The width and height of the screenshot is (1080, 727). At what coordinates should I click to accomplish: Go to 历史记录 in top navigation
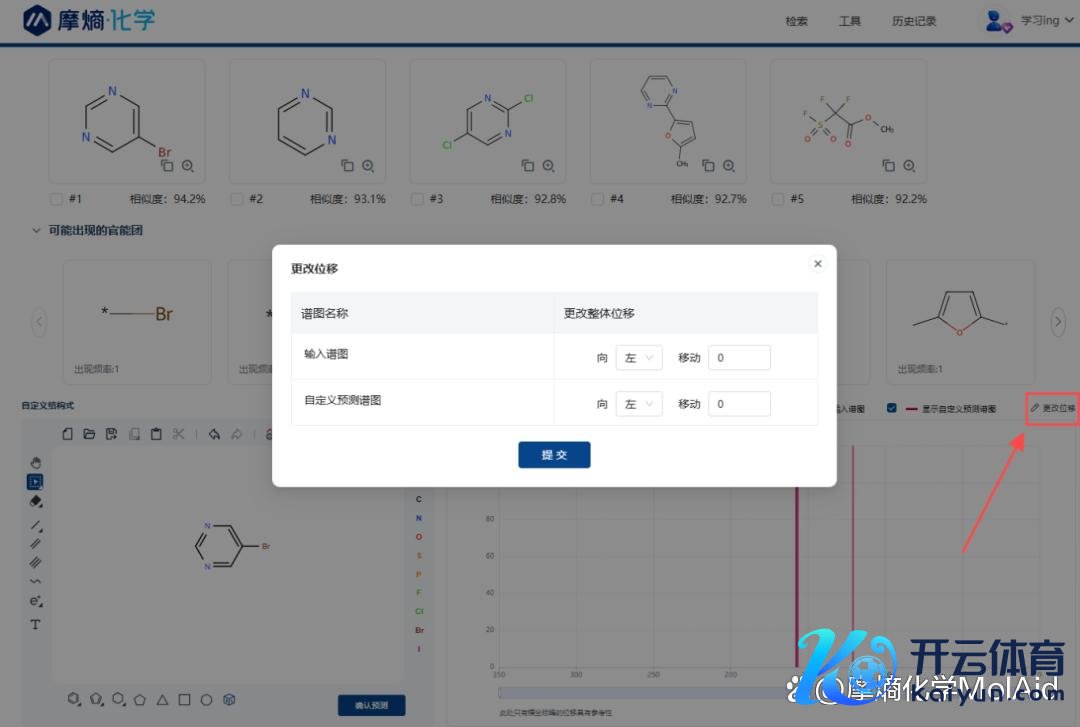point(914,21)
